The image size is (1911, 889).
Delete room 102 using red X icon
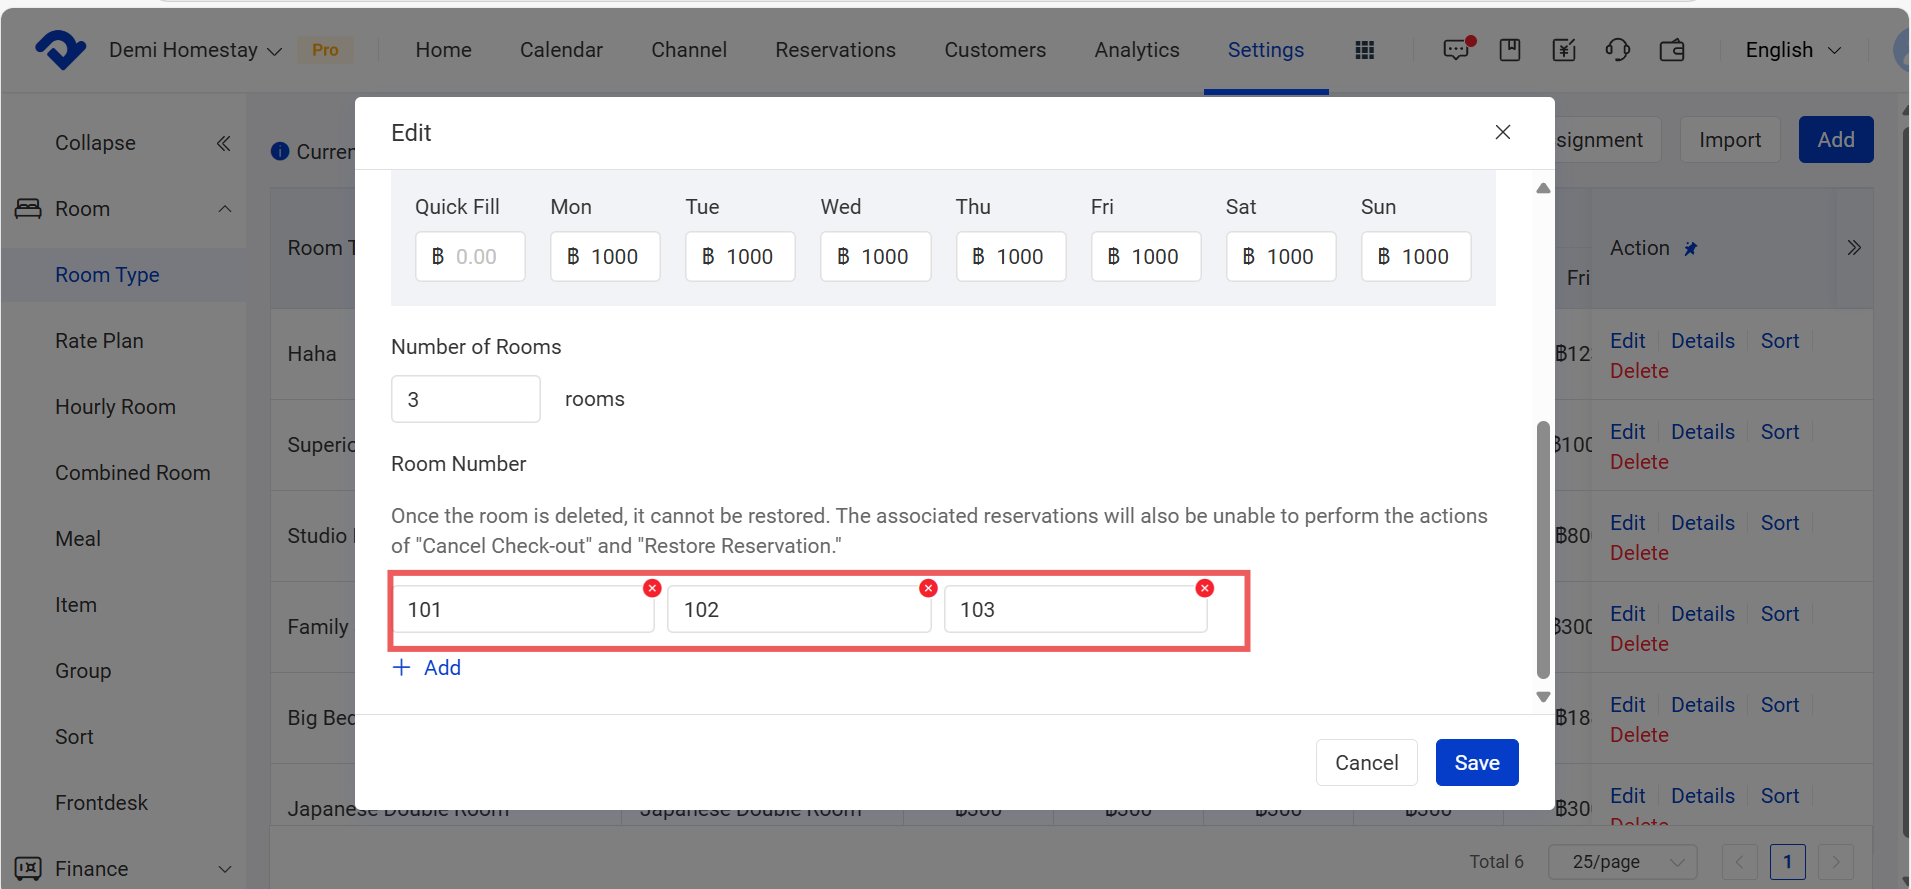click(x=928, y=588)
